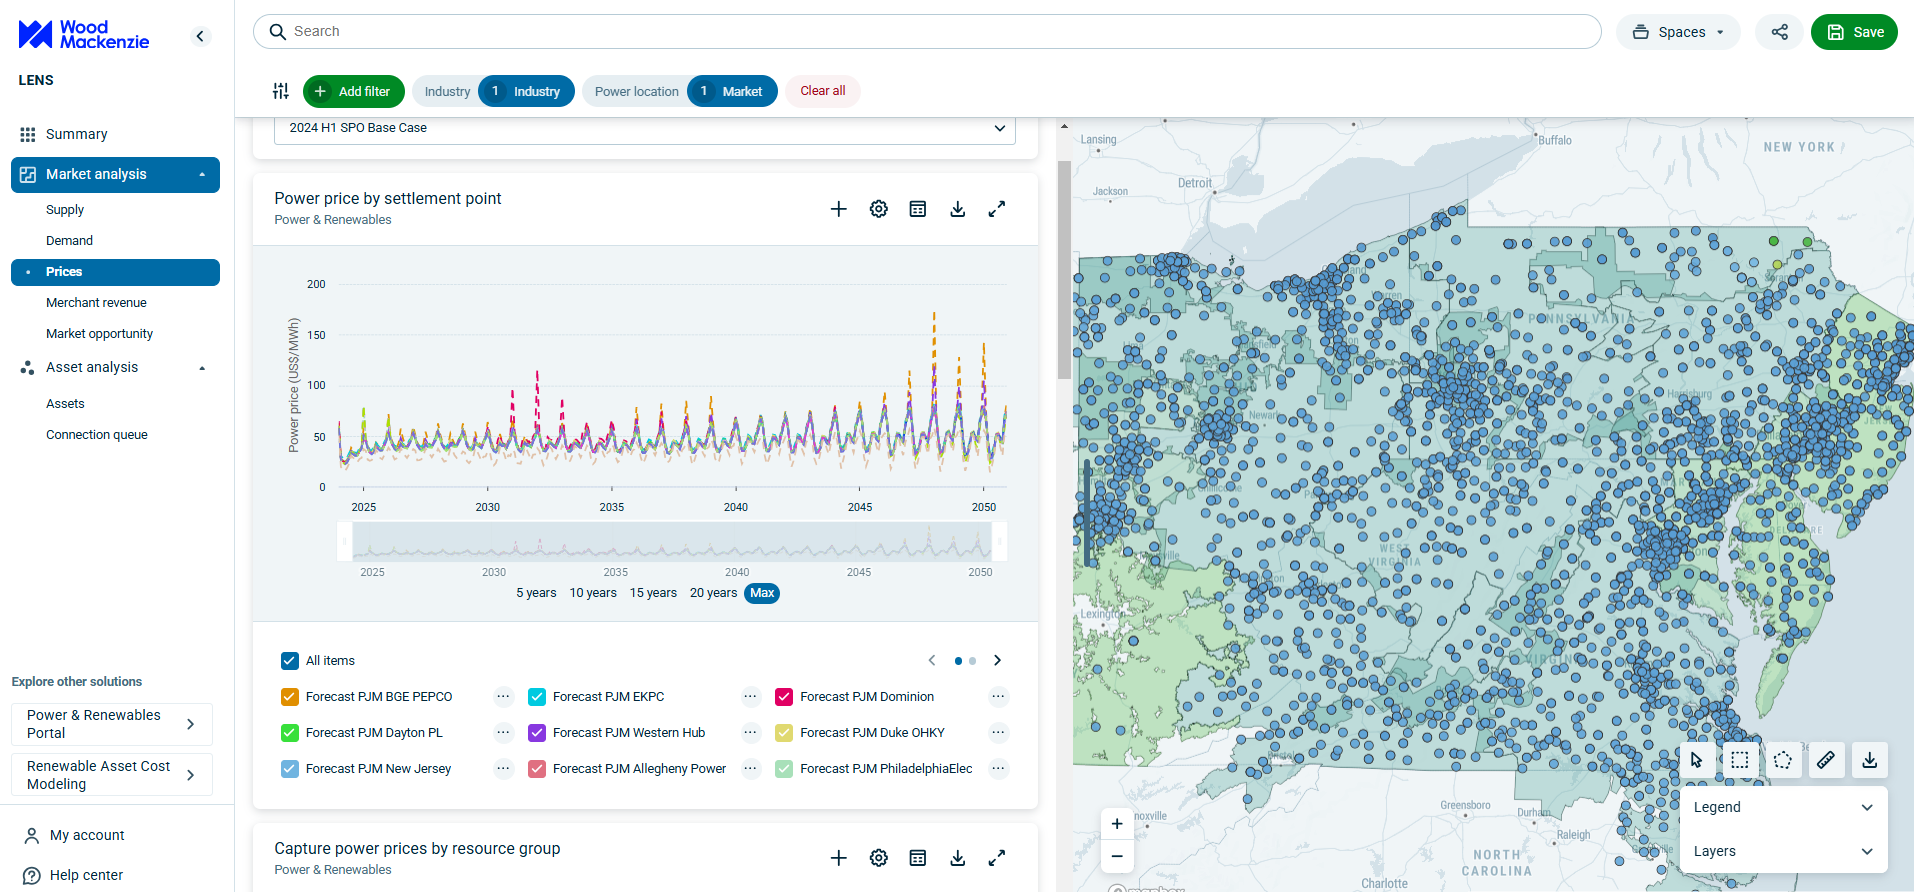Open filter settings sliders icon
Image resolution: width=1914 pixels, height=892 pixels.
click(281, 91)
